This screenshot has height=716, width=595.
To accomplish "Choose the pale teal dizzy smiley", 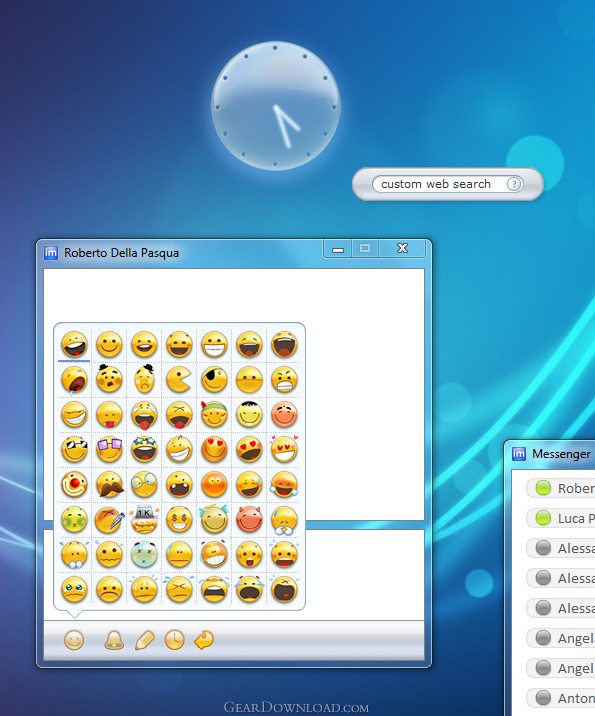I will (x=144, y=554).
